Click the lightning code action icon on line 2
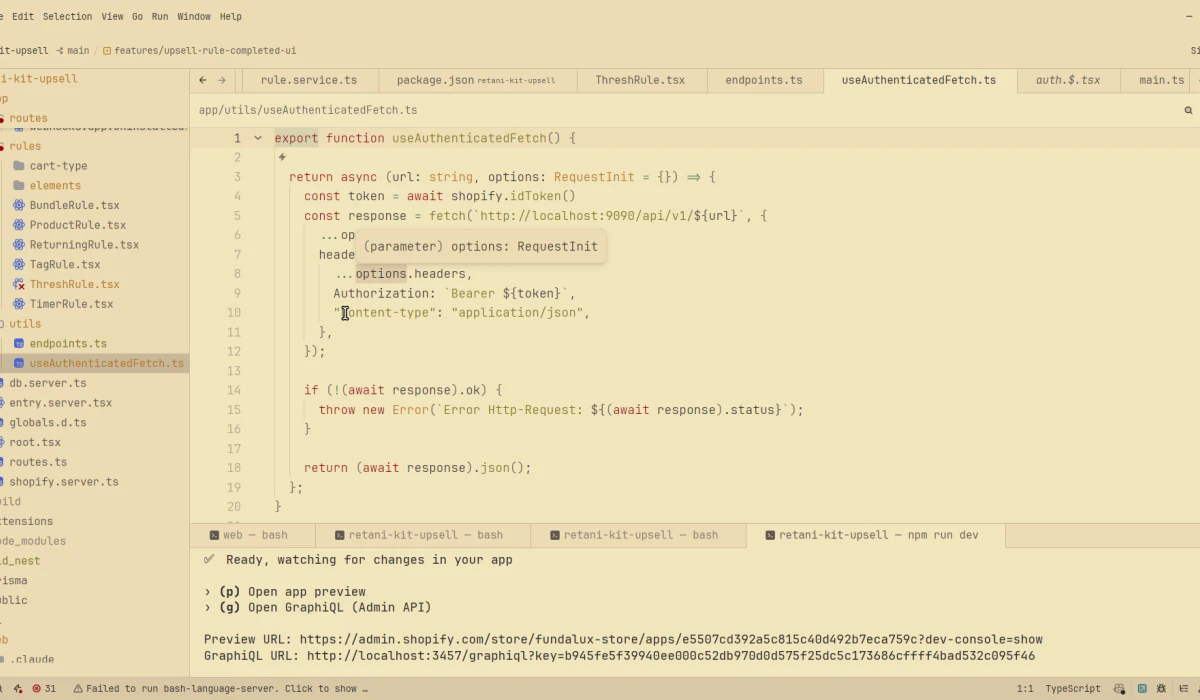This screenshot has width=1200, height=700. tap(282, 157)
